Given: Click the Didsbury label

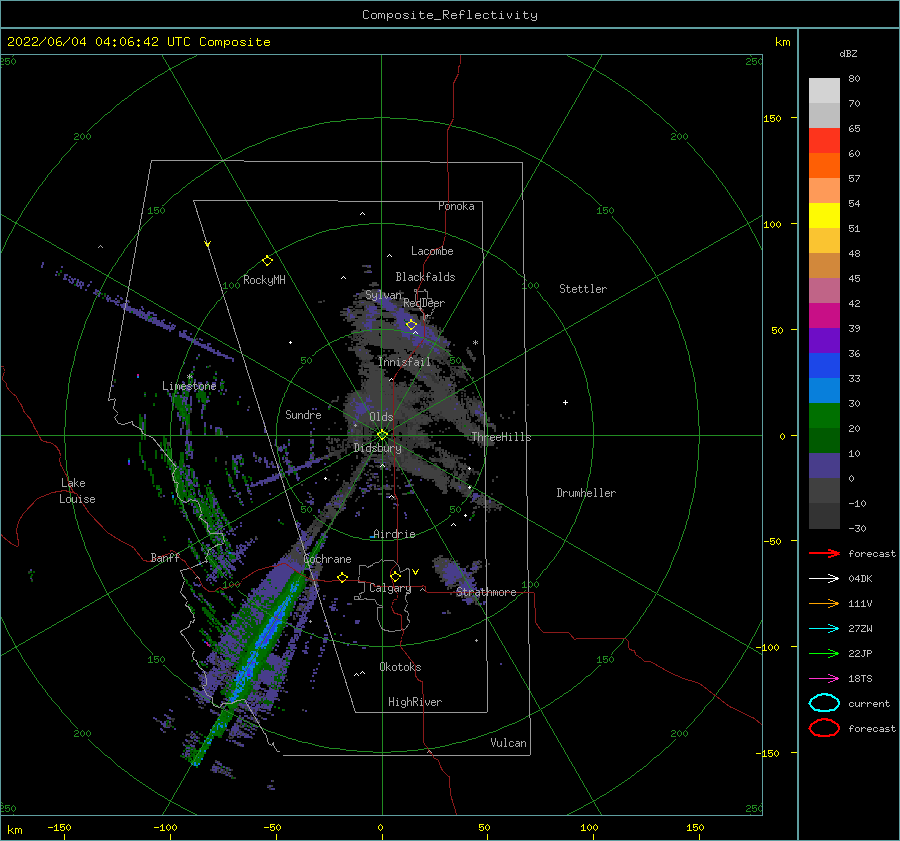Looking at the screenshot, I should pos(377,448).
